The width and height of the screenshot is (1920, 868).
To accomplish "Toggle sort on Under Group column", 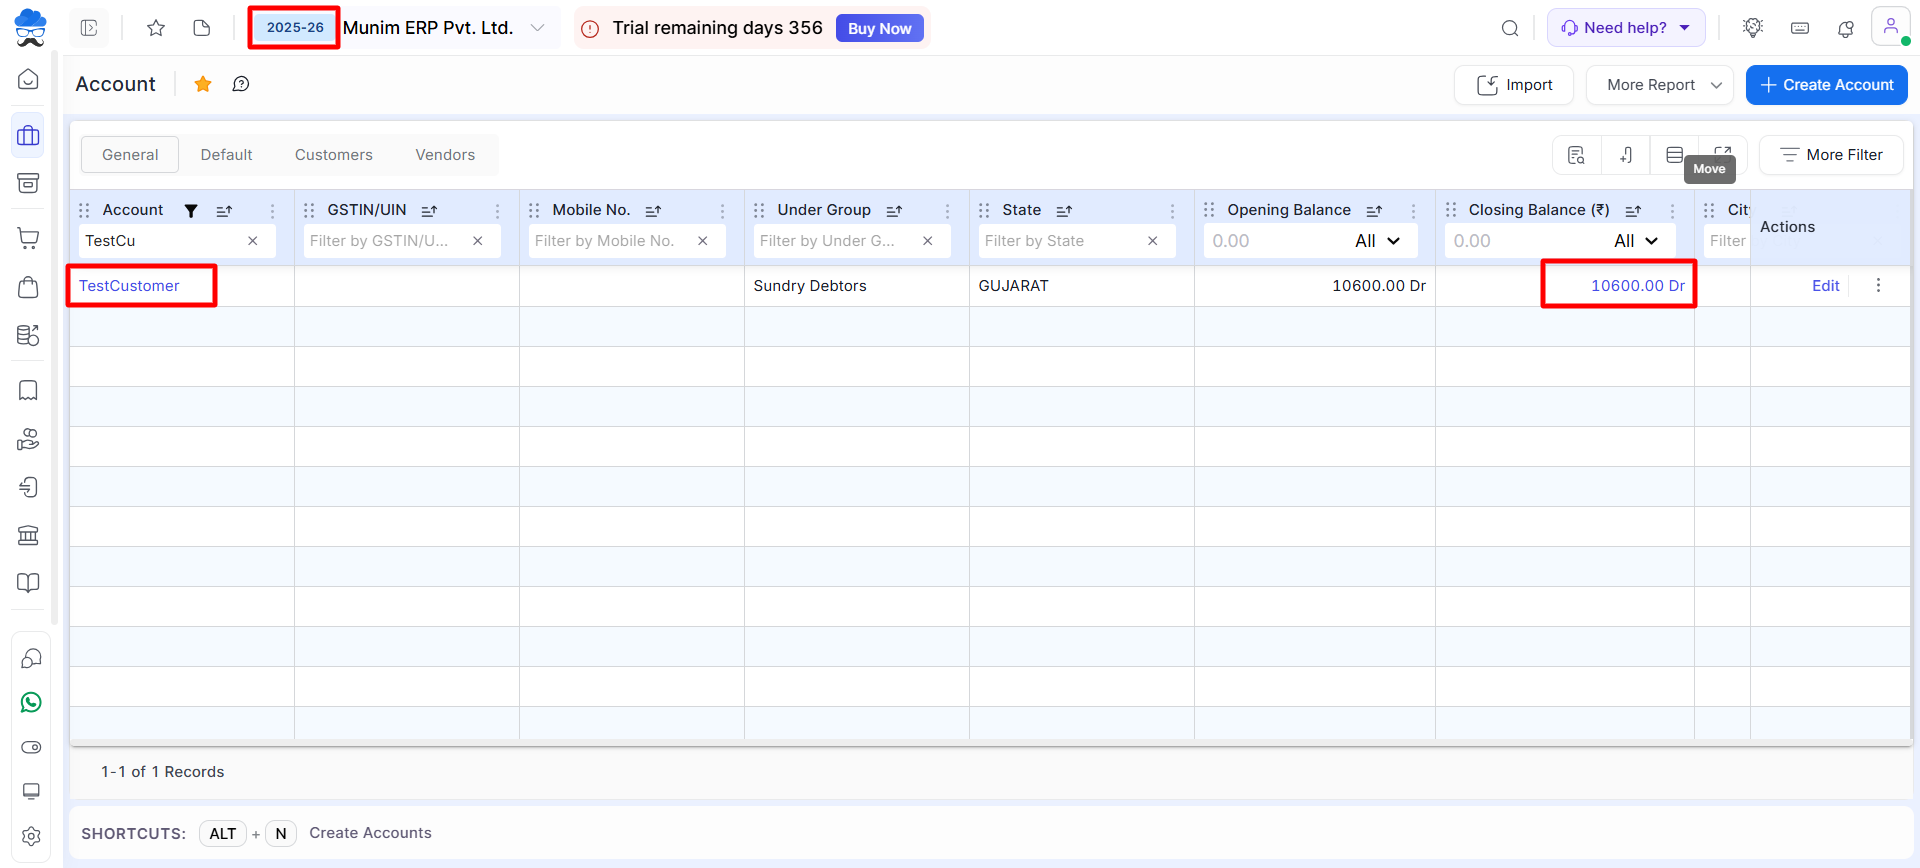I will coord(894,210).
